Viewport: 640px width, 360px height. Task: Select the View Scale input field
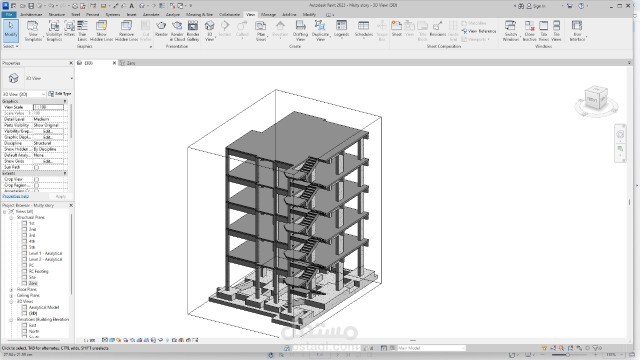[48, 107]
